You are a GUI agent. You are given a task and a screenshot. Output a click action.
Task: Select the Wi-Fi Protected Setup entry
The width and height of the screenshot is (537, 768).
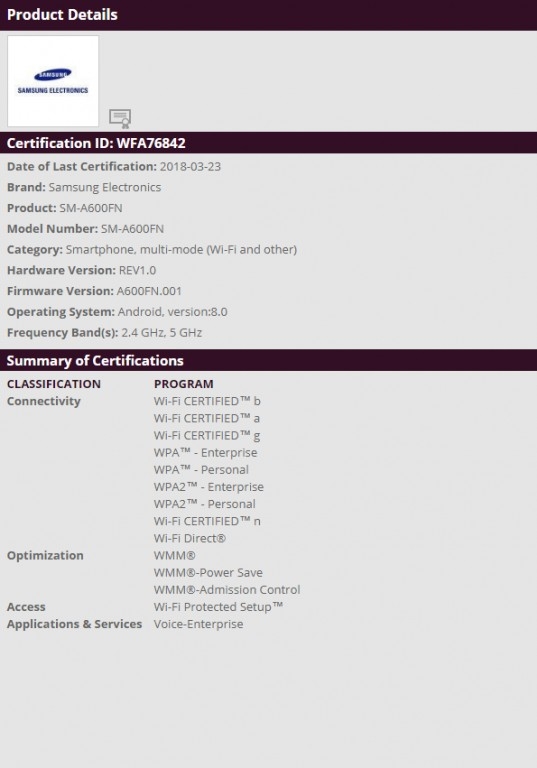pos(219,607)
